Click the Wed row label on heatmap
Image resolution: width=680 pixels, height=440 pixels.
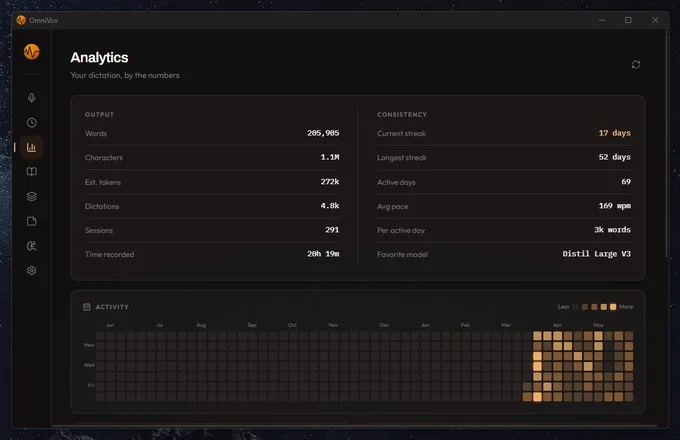click(89, 365)
